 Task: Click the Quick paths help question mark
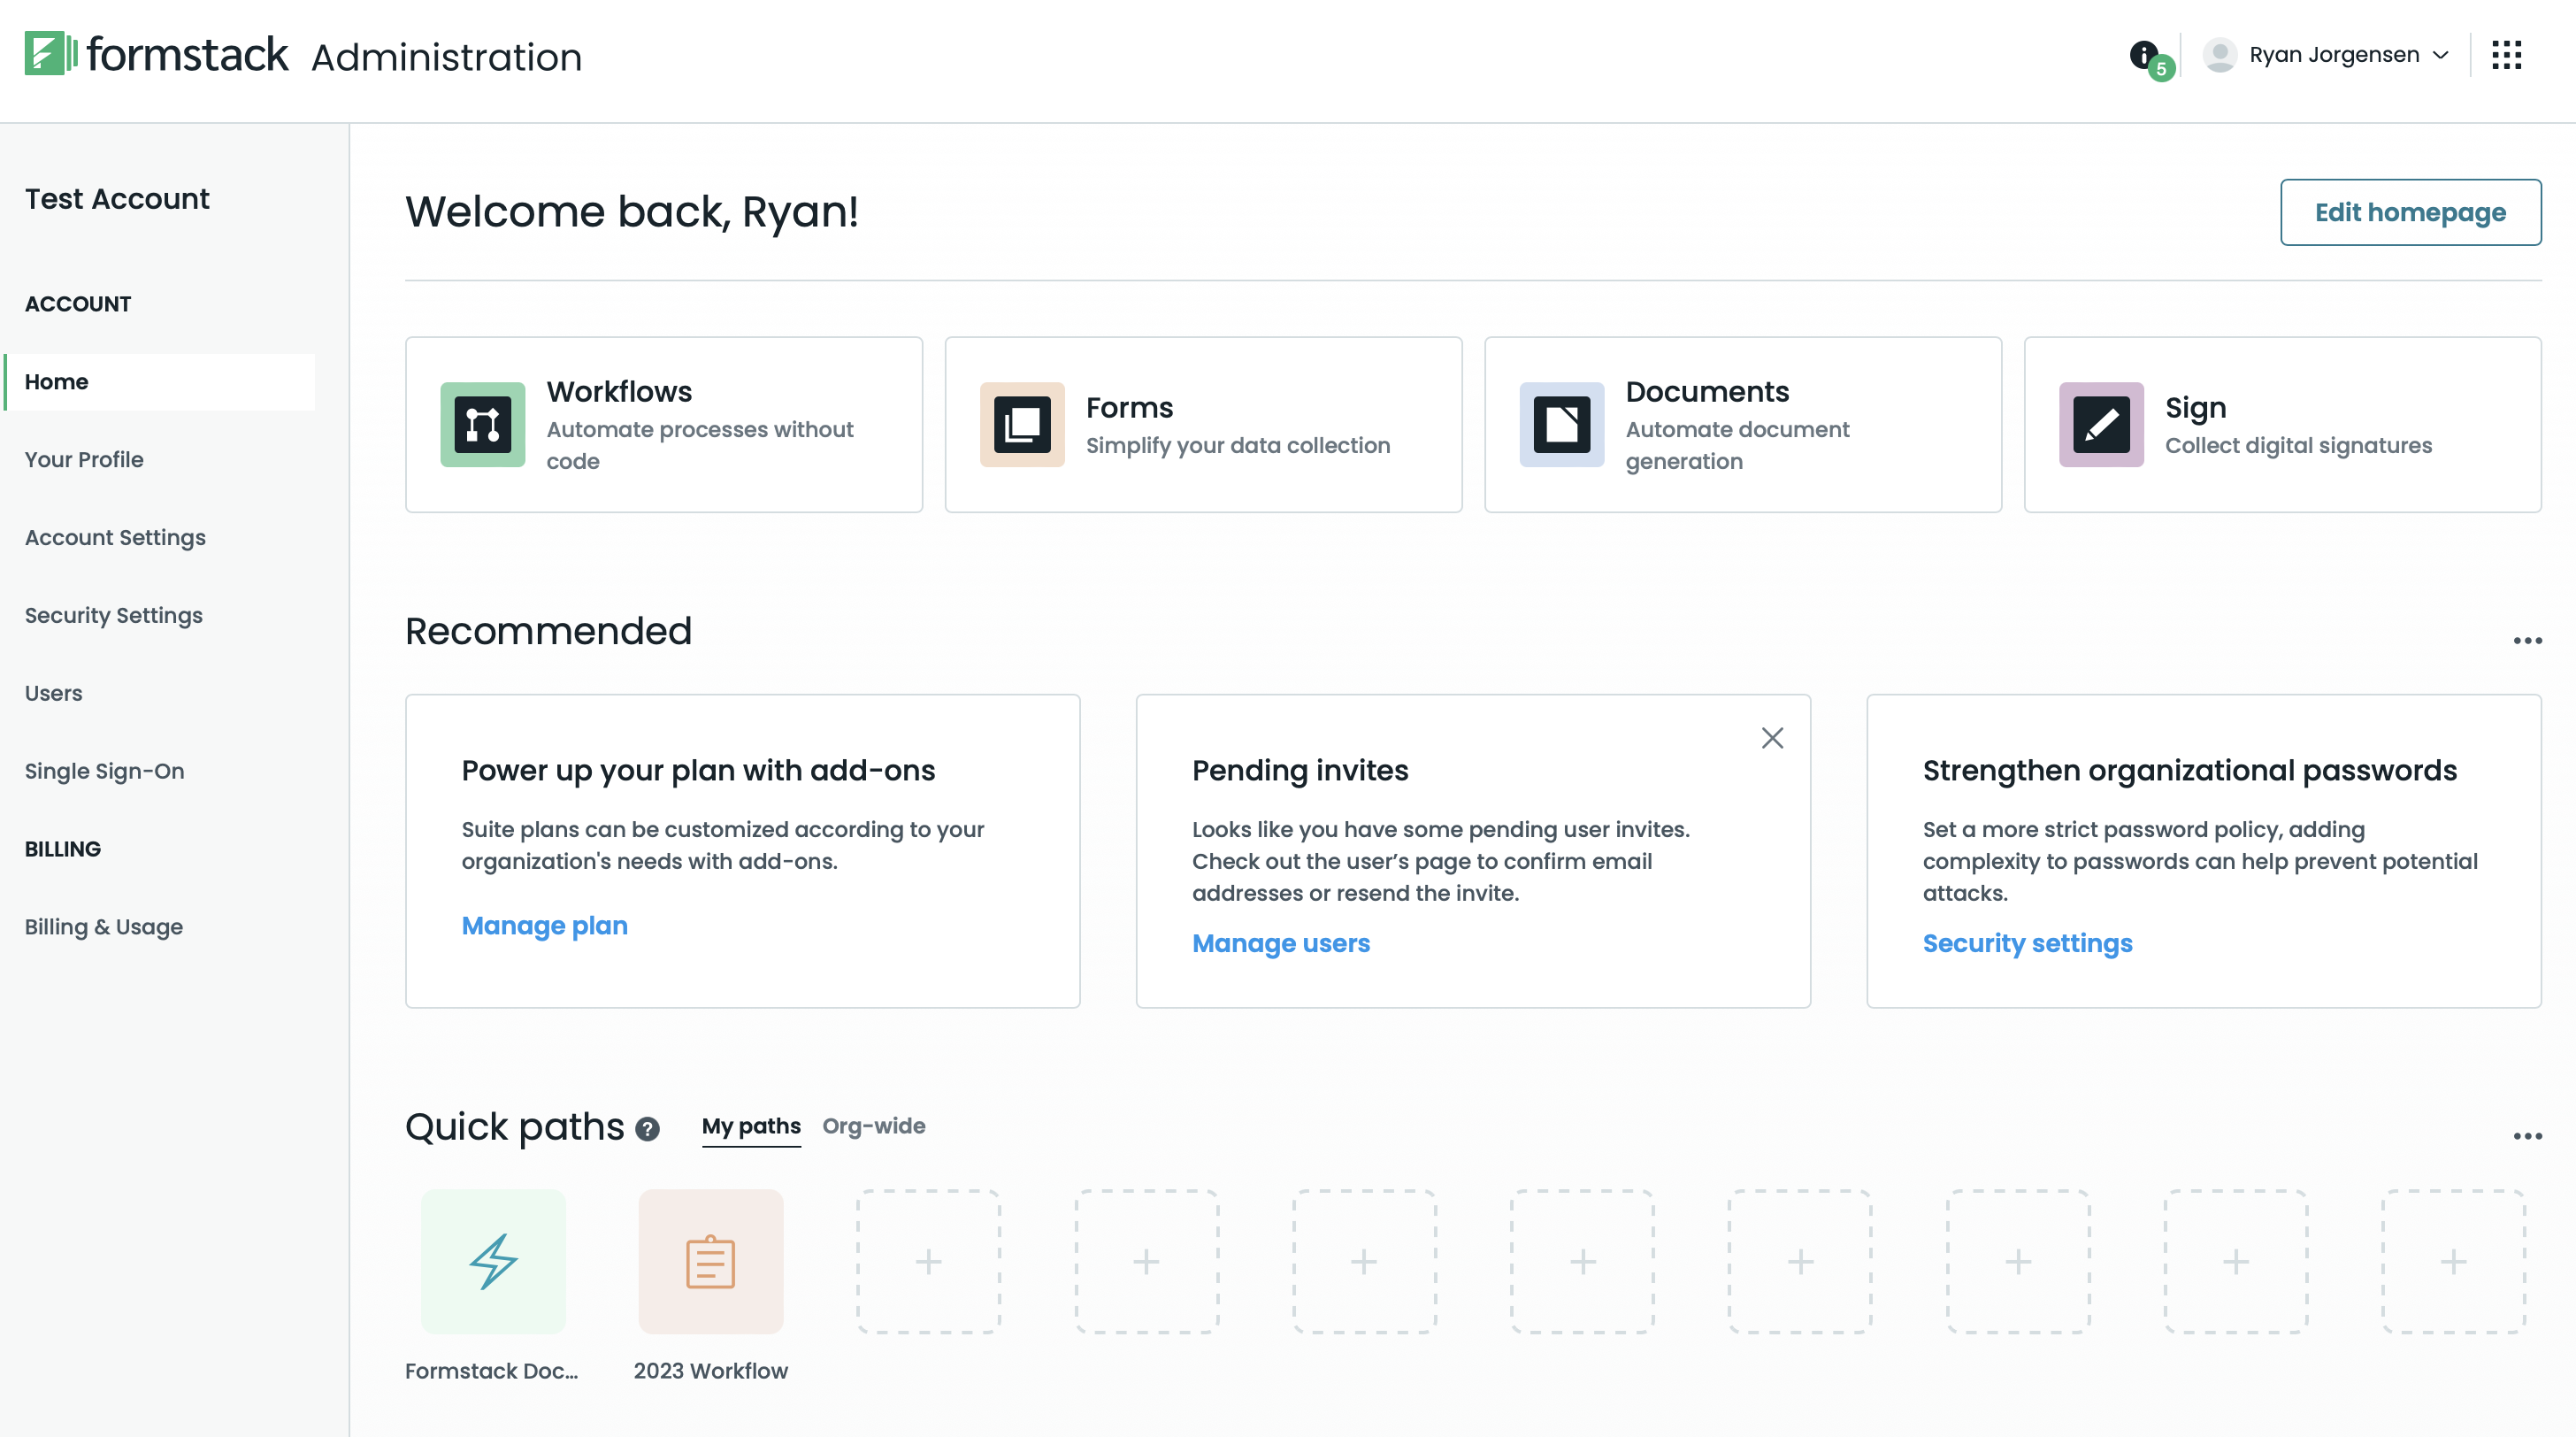tap(646, 1130)
